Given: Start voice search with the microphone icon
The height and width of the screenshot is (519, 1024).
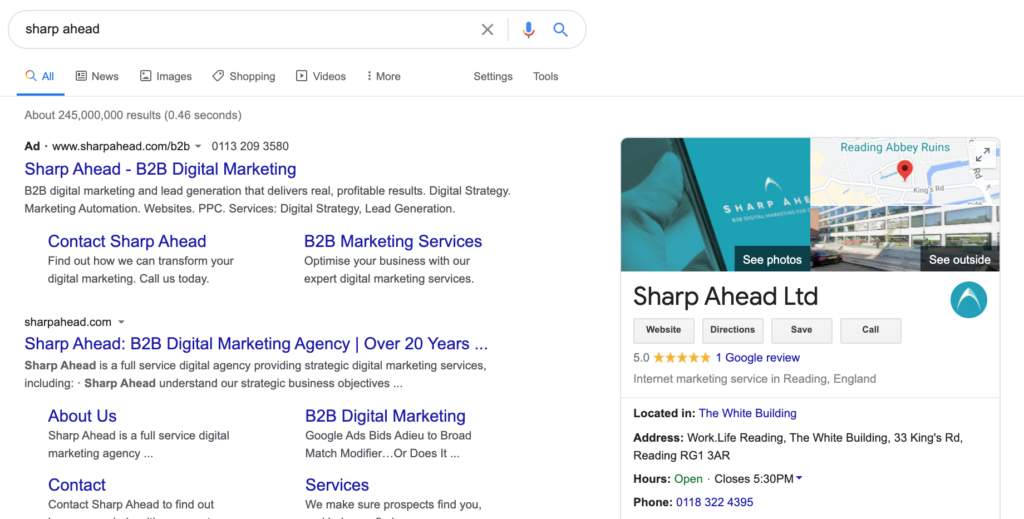Looking at the screenshot, I should point(528,29).
